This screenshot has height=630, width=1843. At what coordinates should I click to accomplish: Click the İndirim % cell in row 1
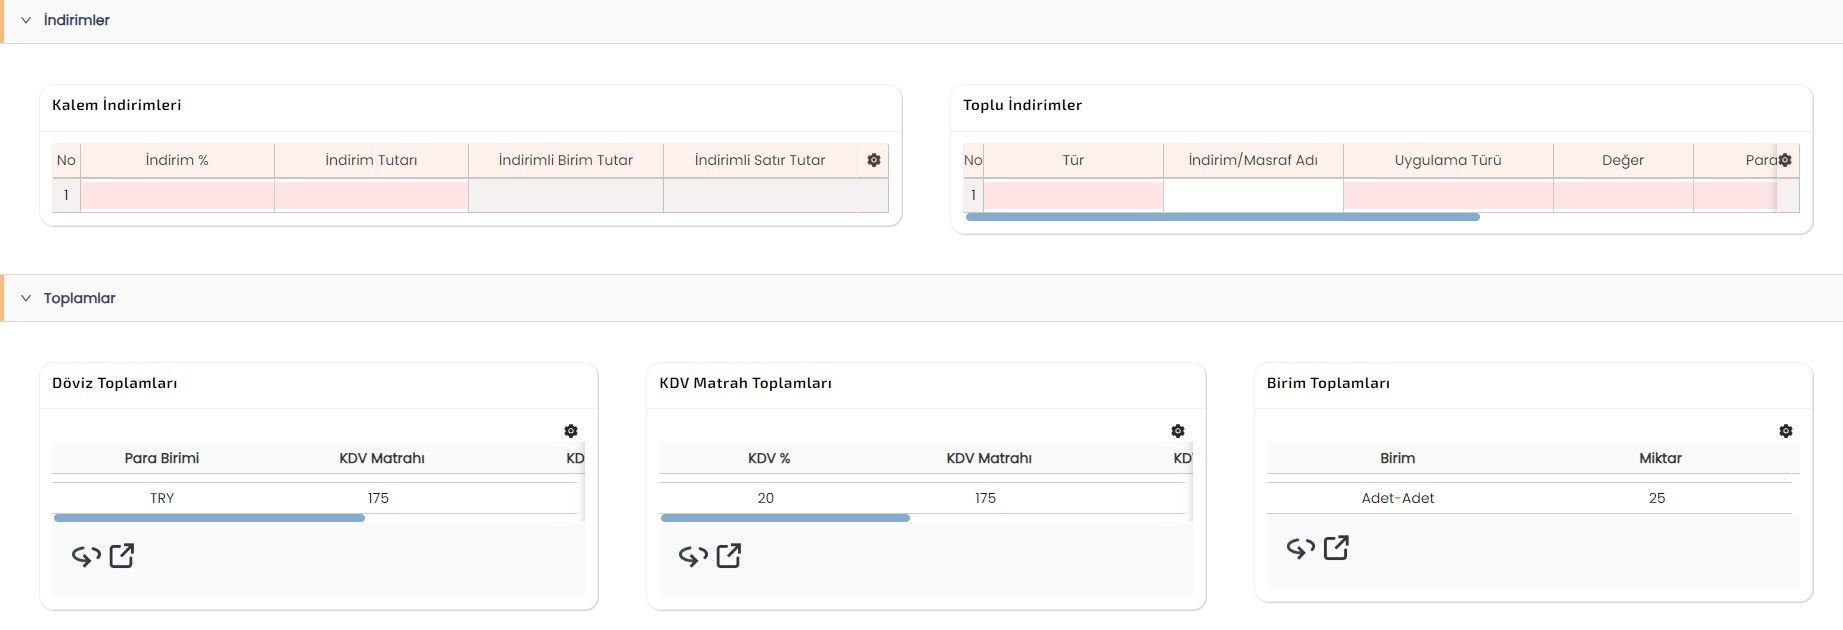[177, 195]
